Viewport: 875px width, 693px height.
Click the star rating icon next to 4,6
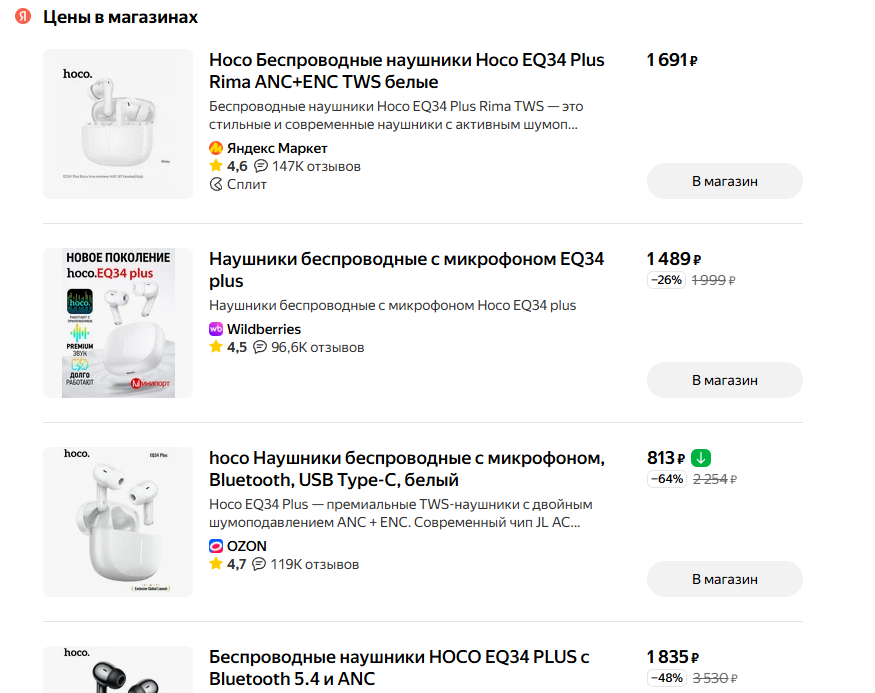tap(216, 166)
